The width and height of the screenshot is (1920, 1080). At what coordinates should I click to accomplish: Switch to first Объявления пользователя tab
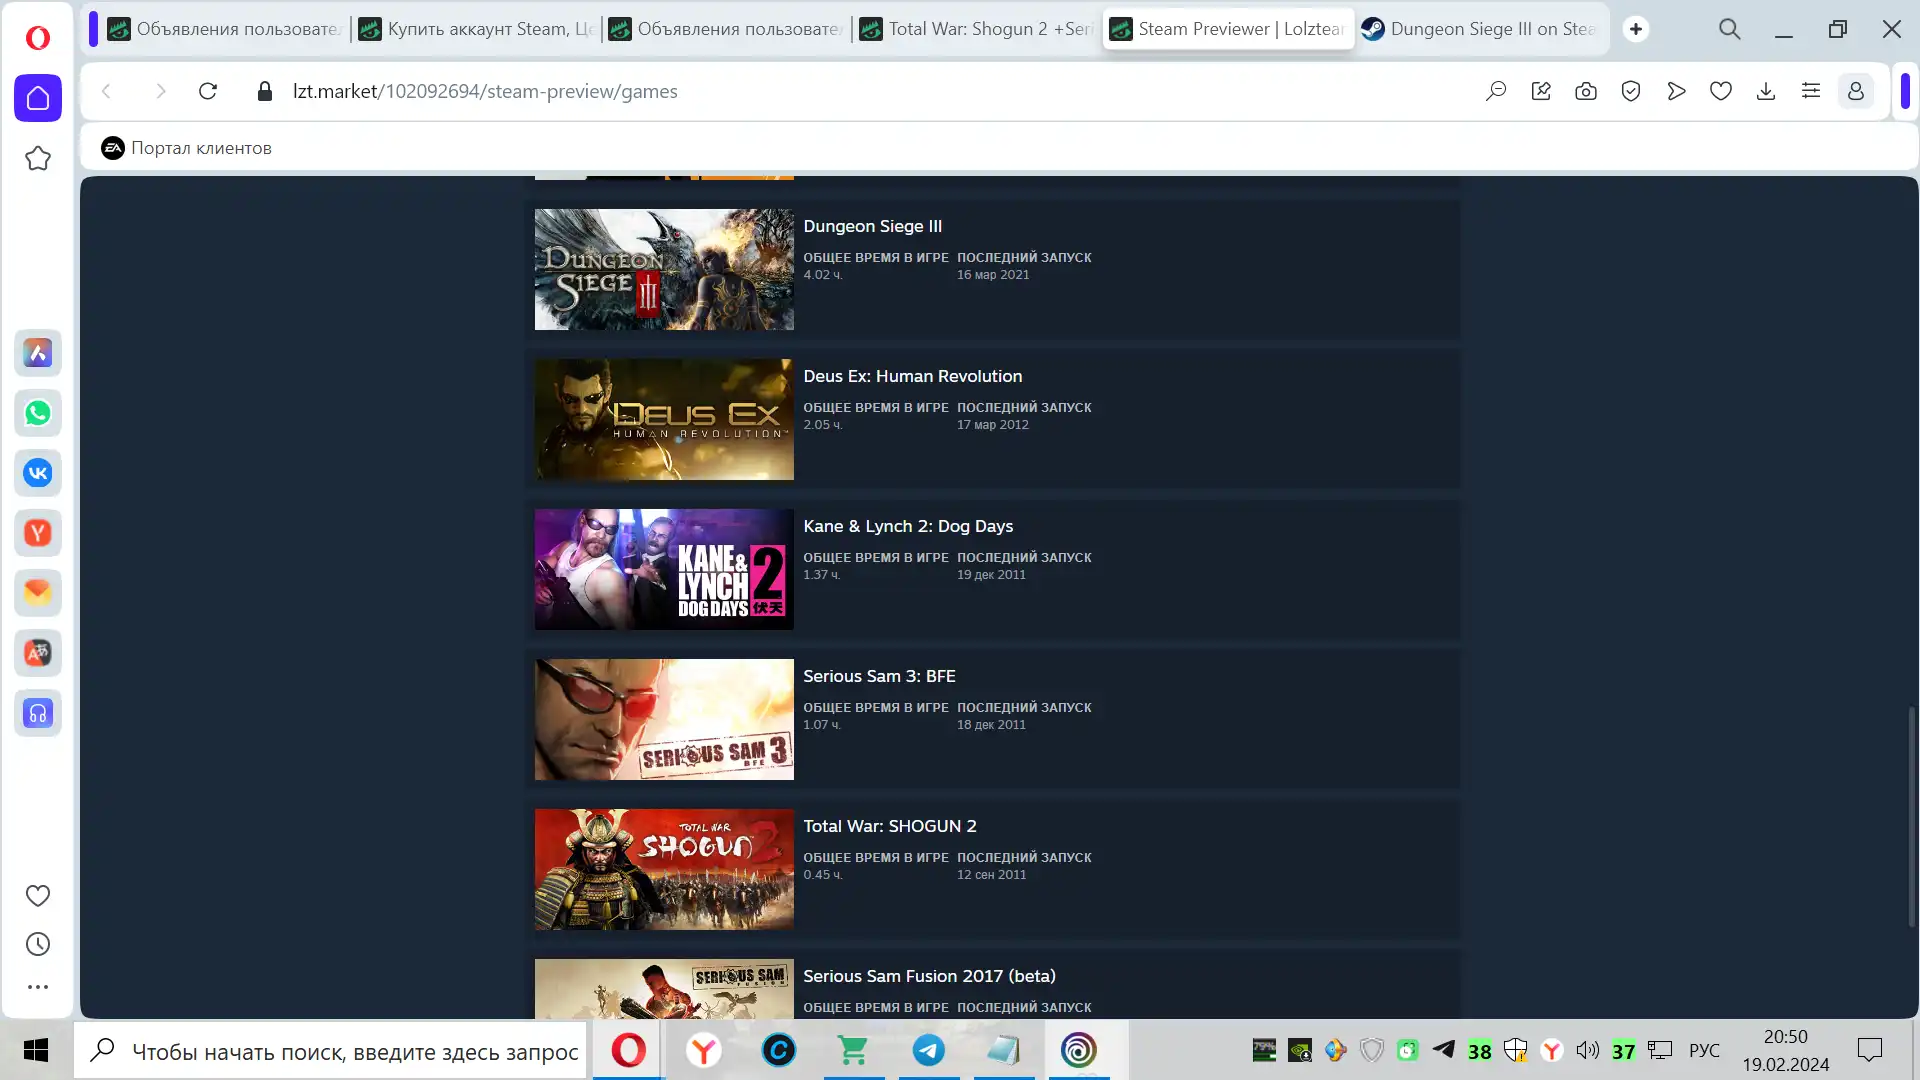225,29
